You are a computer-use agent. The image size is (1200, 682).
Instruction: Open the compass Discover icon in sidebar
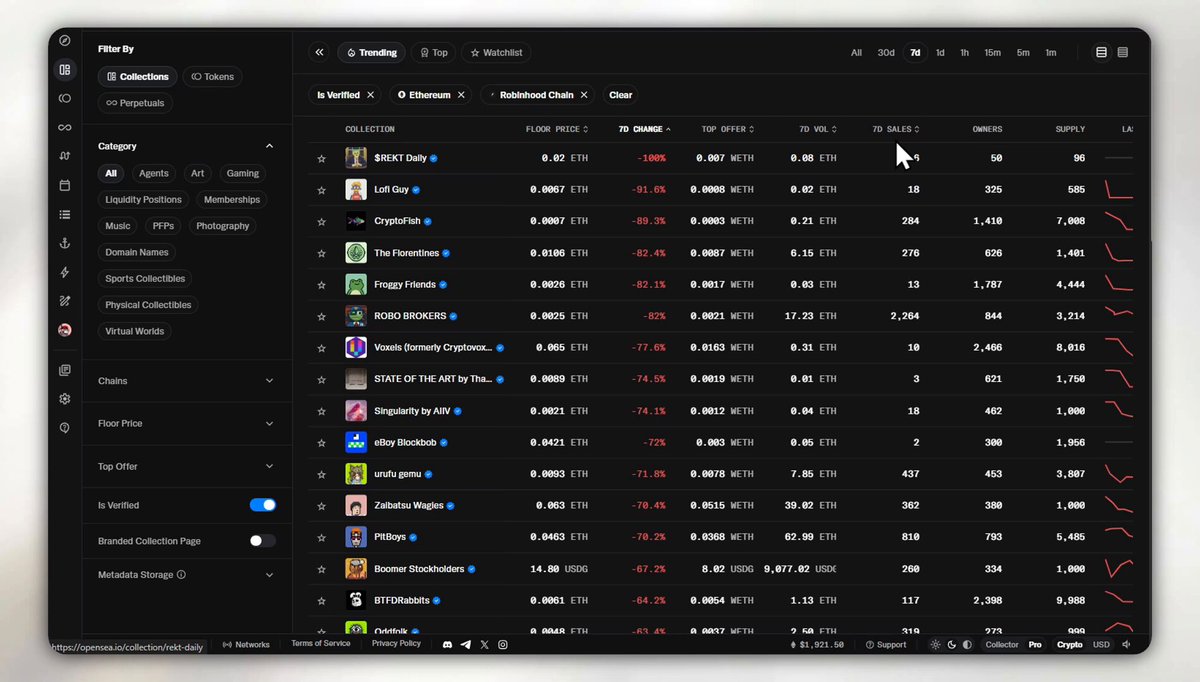[65, 41]
